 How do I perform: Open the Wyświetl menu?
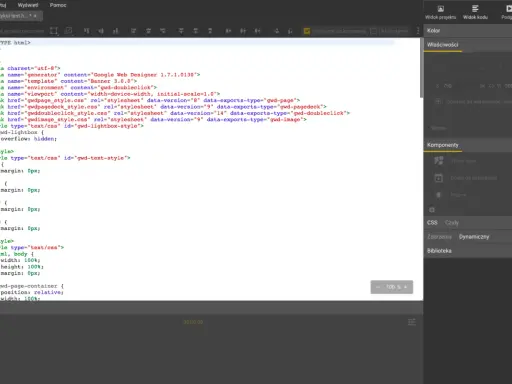click(28, 5)
